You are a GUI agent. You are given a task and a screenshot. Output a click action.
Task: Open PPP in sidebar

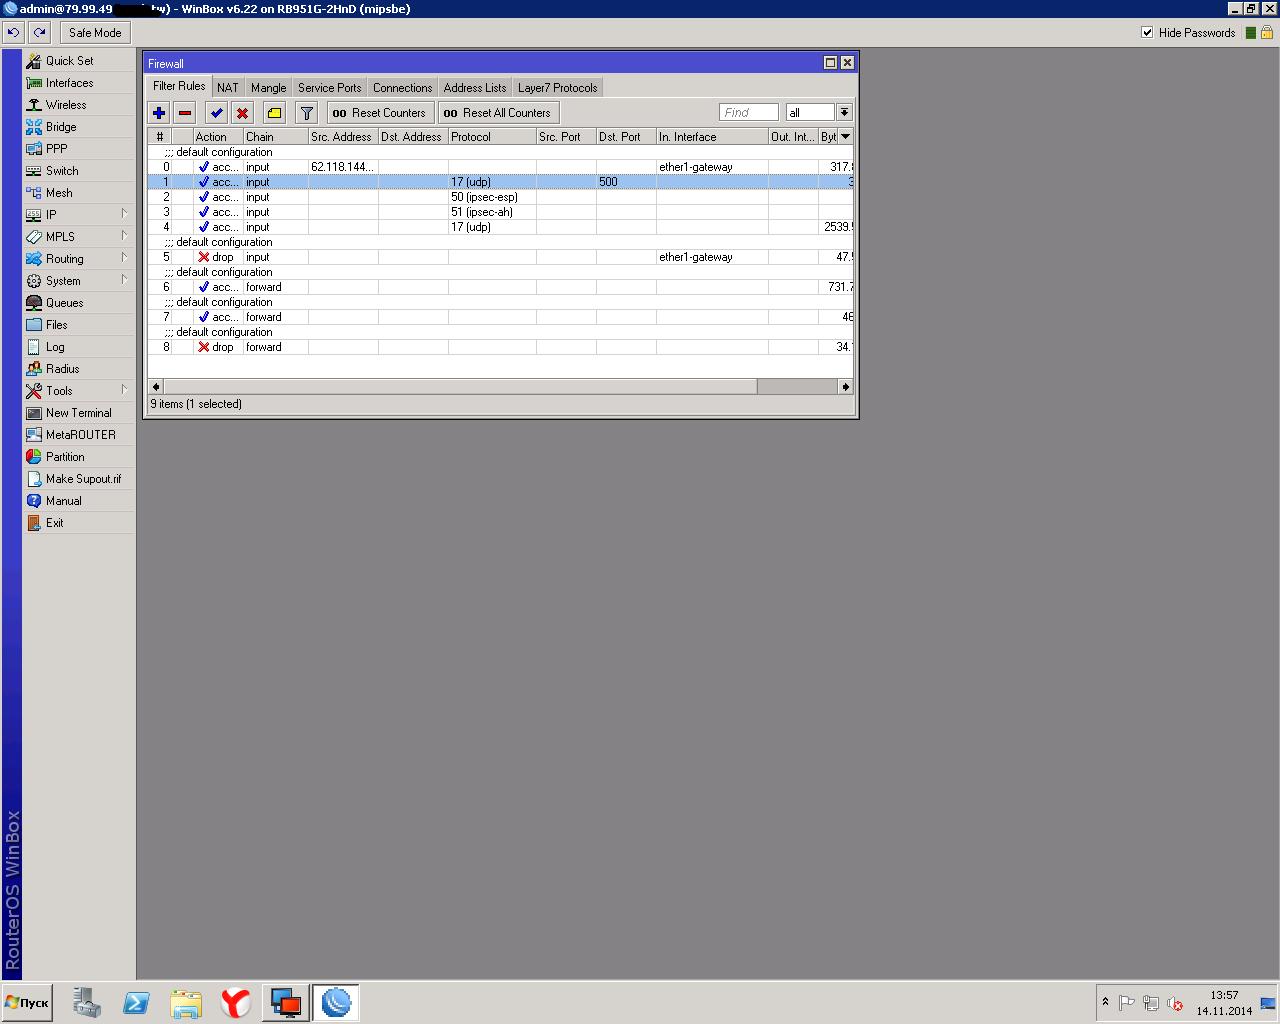pyautogui.click(x=79, y=149)
